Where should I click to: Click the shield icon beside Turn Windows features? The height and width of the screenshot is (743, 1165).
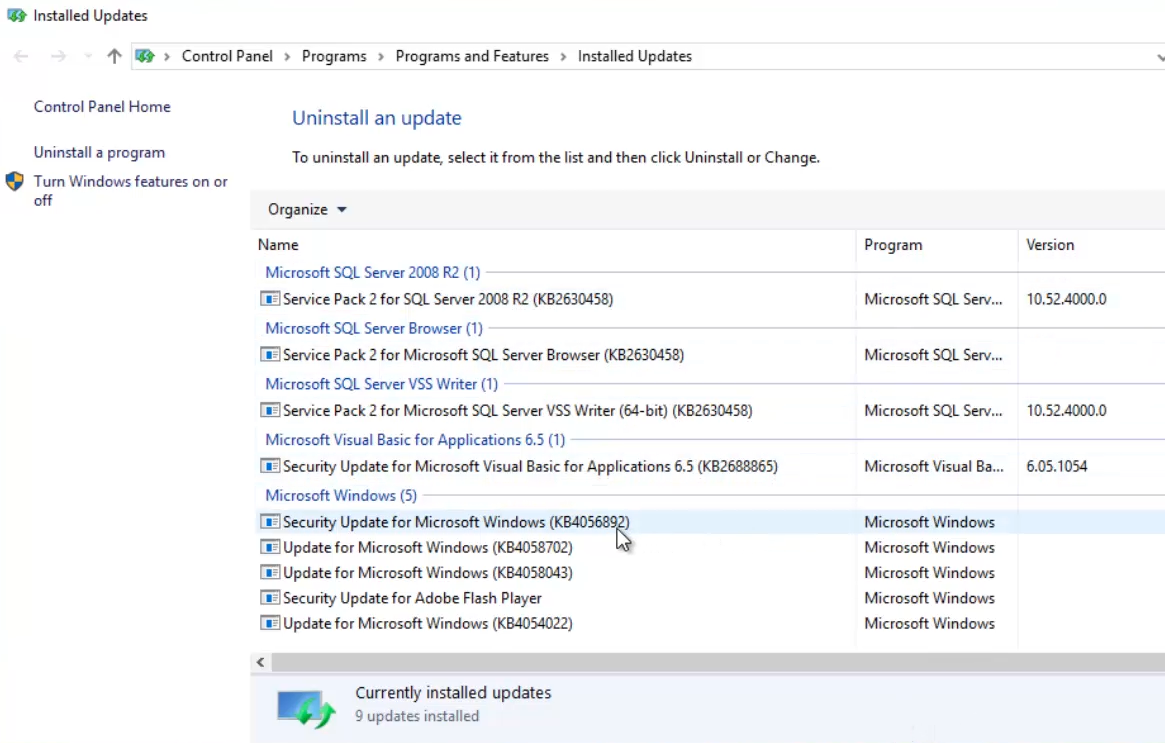pyautogui.click(x=14, y=181)
